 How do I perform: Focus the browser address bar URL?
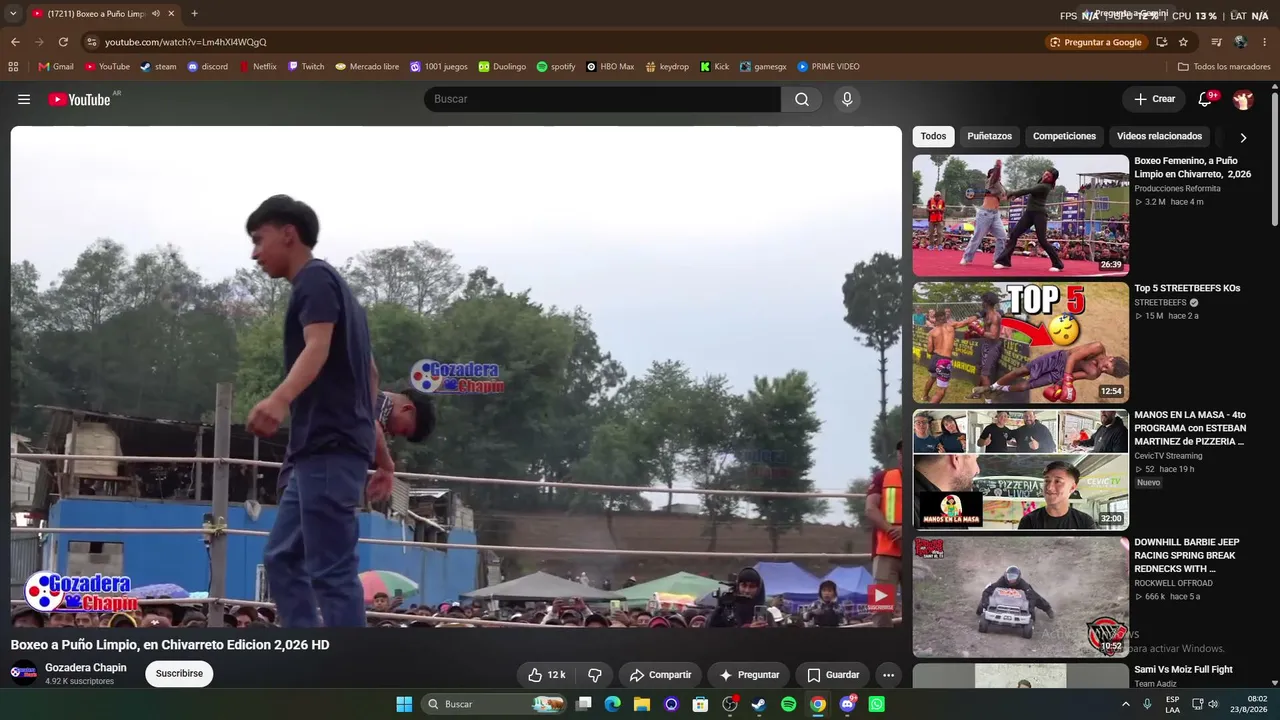185,42
